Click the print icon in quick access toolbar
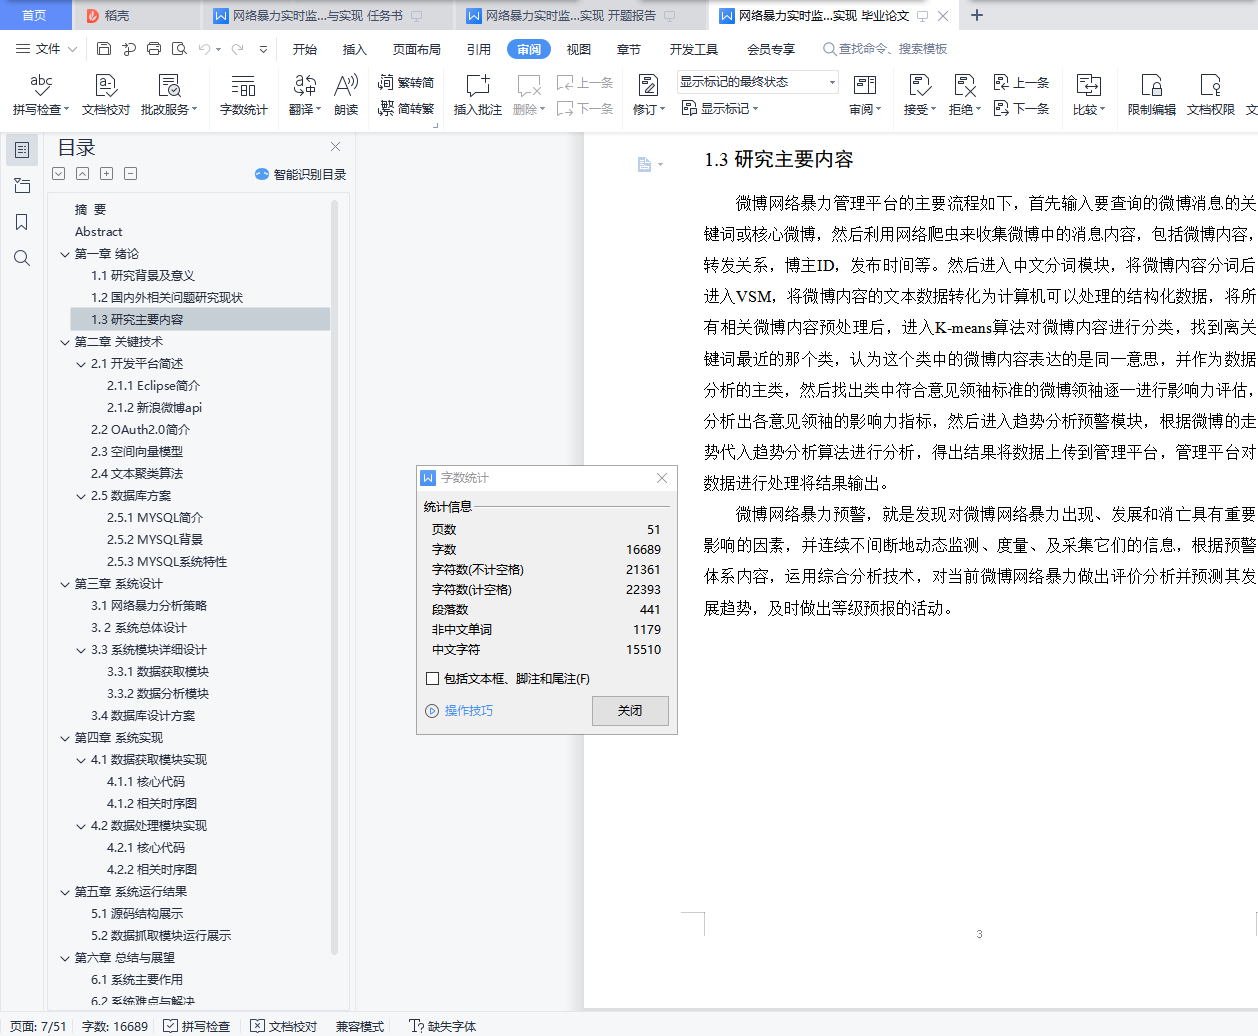This screenshot has height=1036, width=1258. coord(154,48)
